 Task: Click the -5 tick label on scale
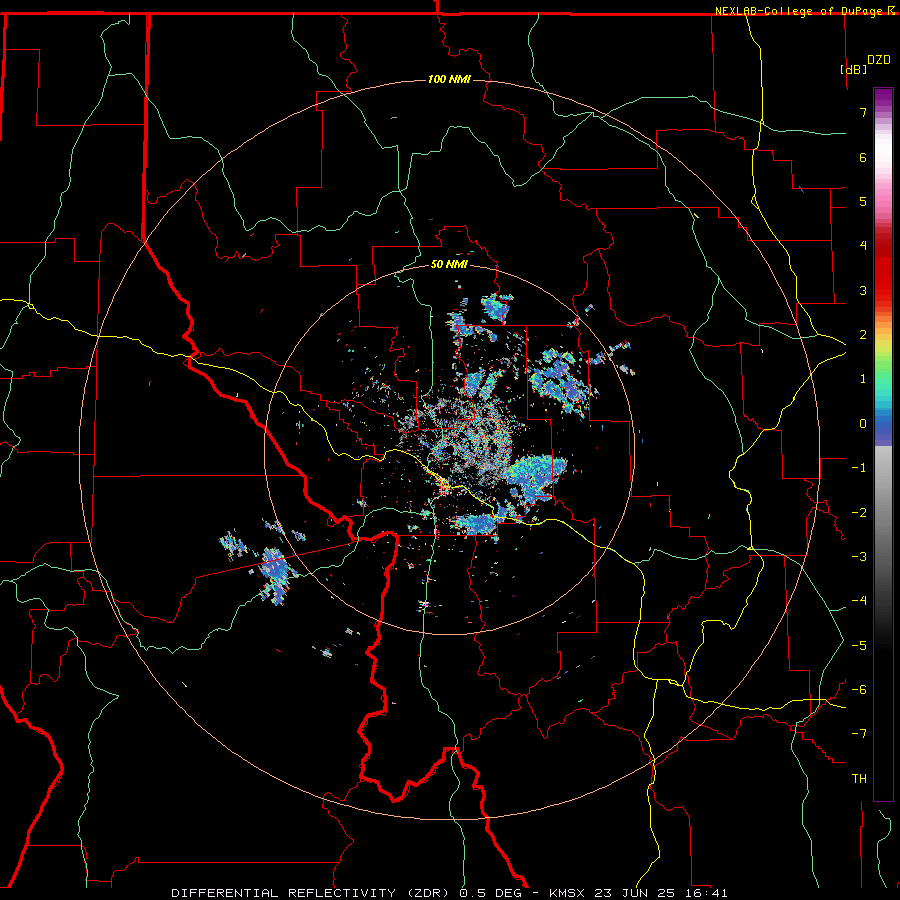(x=859, y=646)
